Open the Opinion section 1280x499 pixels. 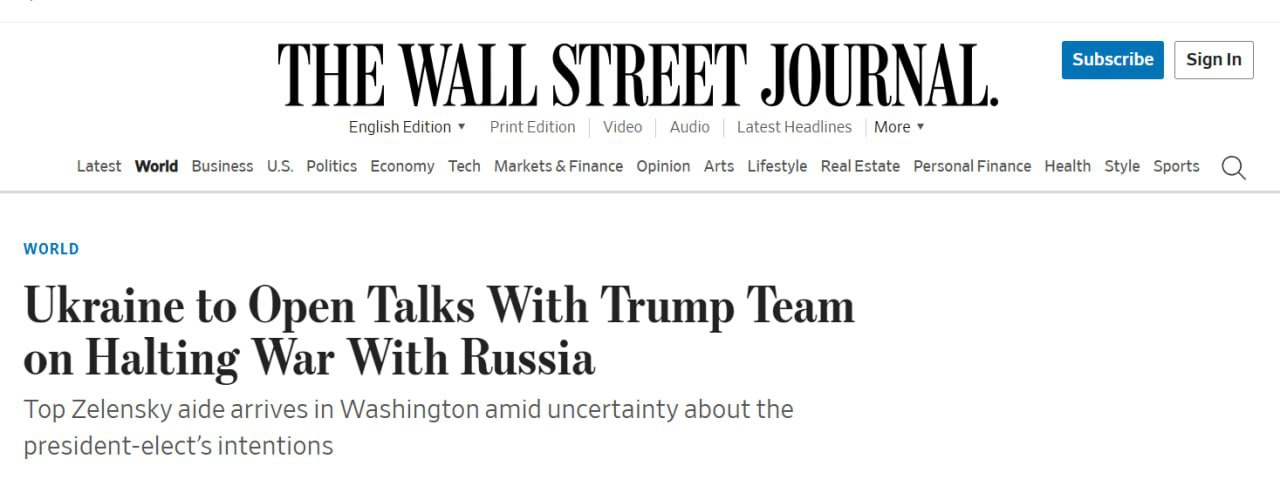[x=663, y=166]
